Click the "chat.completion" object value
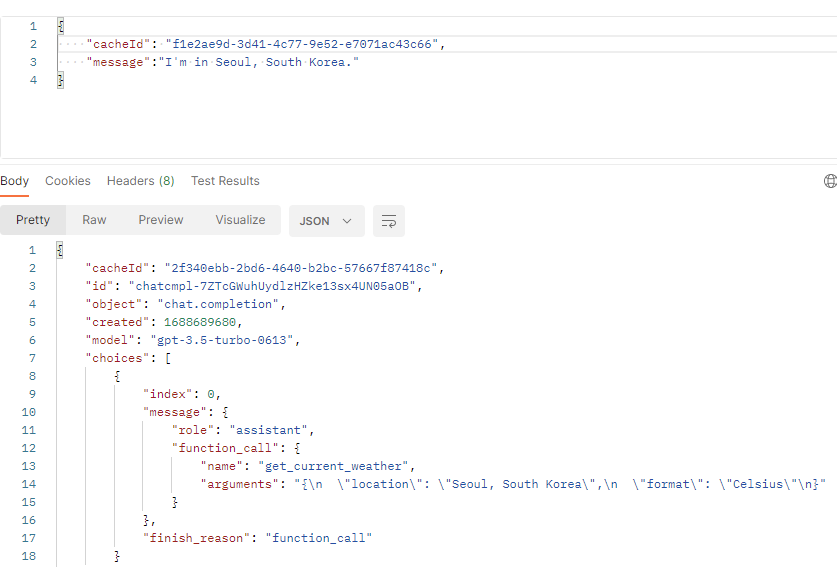The image size is (837, 567). coord(218,304)
